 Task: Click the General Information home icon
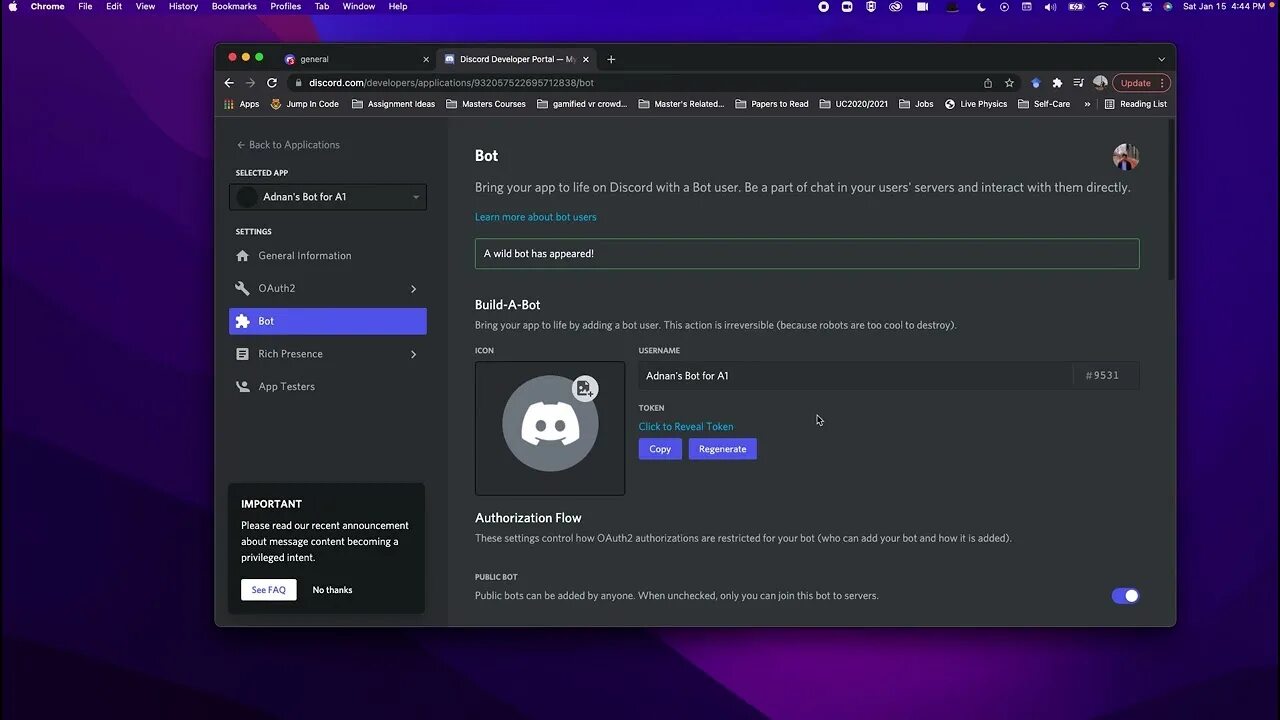click(x=242, y=256)
